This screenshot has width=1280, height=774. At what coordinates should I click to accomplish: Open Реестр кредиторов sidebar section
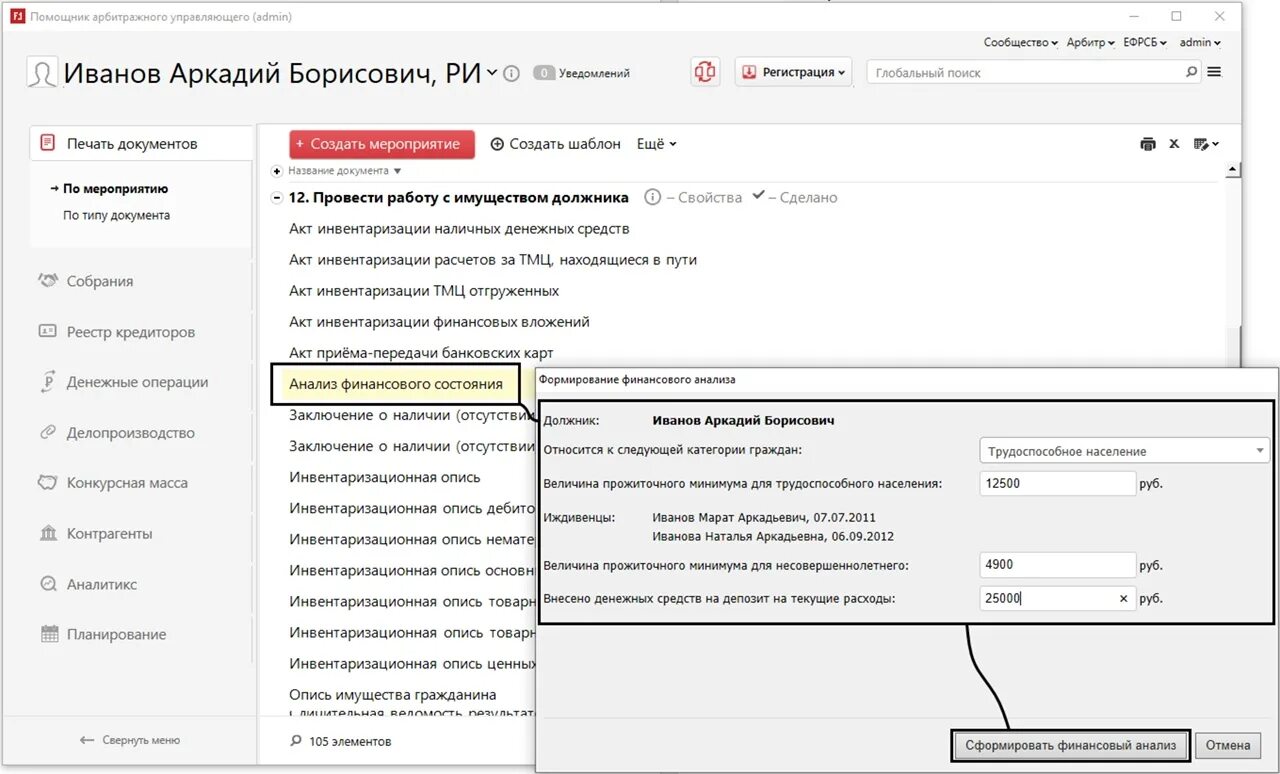(131, 332)
